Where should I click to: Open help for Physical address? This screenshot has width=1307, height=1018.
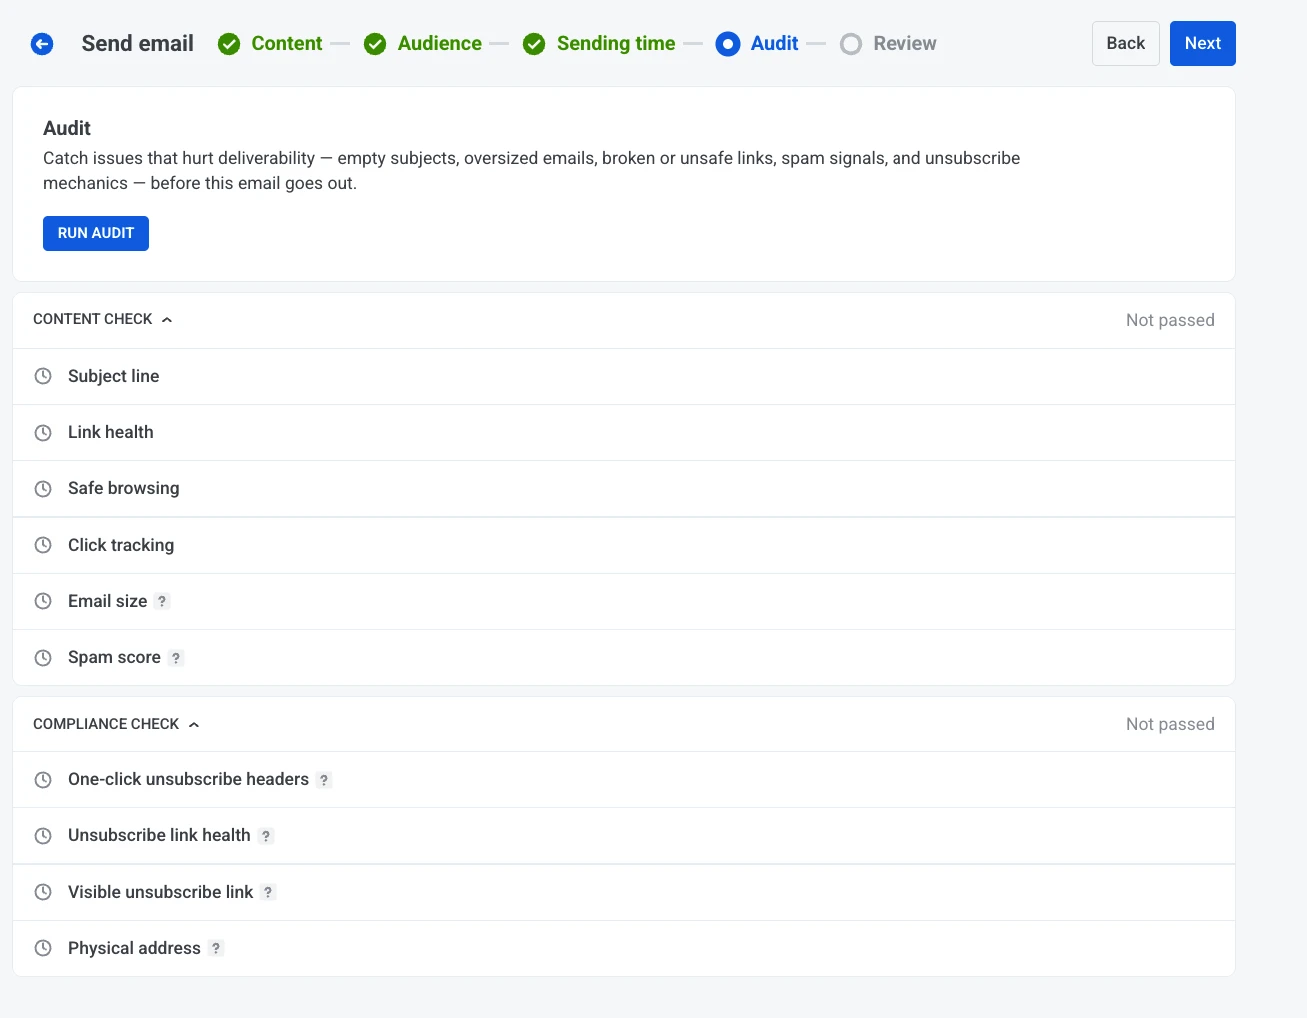click(x=216, y=948)
